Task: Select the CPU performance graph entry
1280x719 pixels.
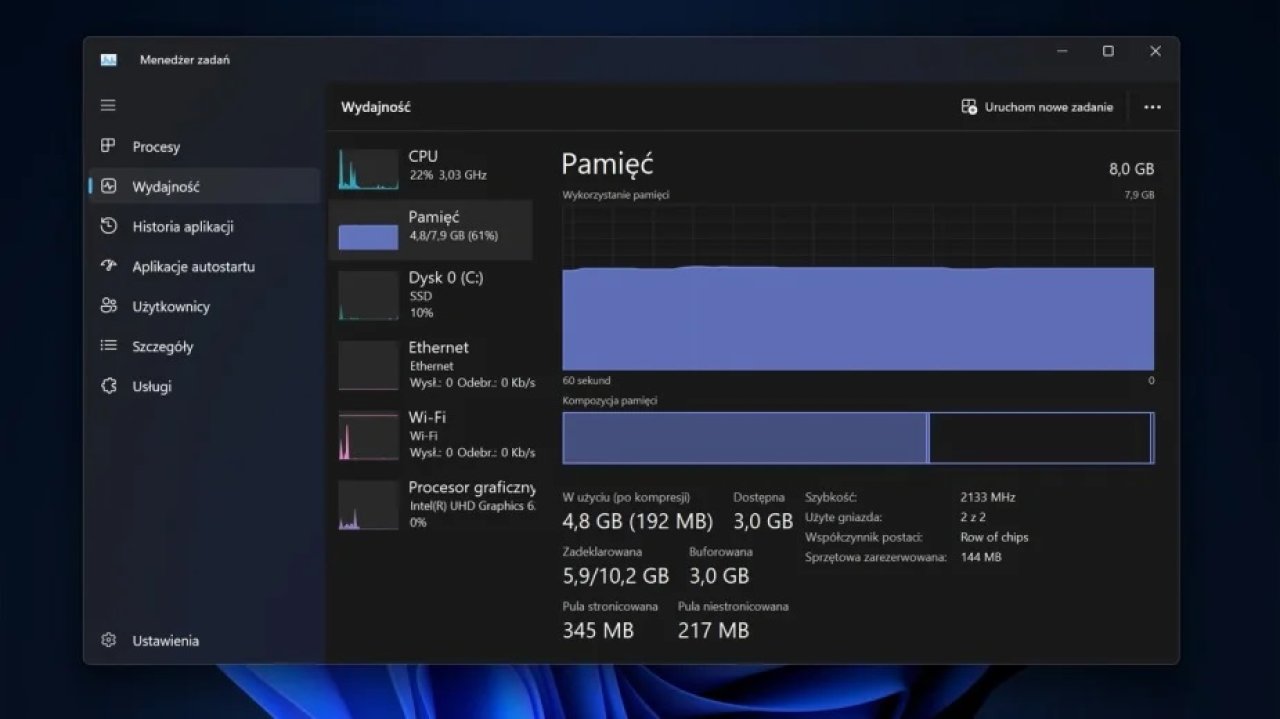Action: [x=431, y=169]
